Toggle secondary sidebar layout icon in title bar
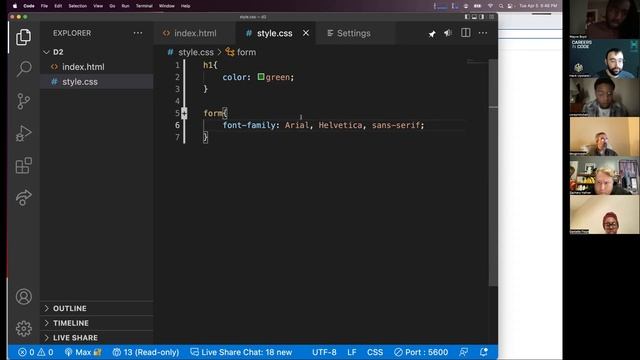 click(x=482, y=17)
